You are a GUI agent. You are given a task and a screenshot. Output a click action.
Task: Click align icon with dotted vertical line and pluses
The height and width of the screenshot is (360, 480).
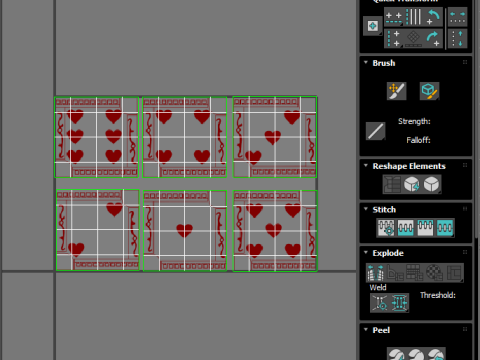(393, 38)
